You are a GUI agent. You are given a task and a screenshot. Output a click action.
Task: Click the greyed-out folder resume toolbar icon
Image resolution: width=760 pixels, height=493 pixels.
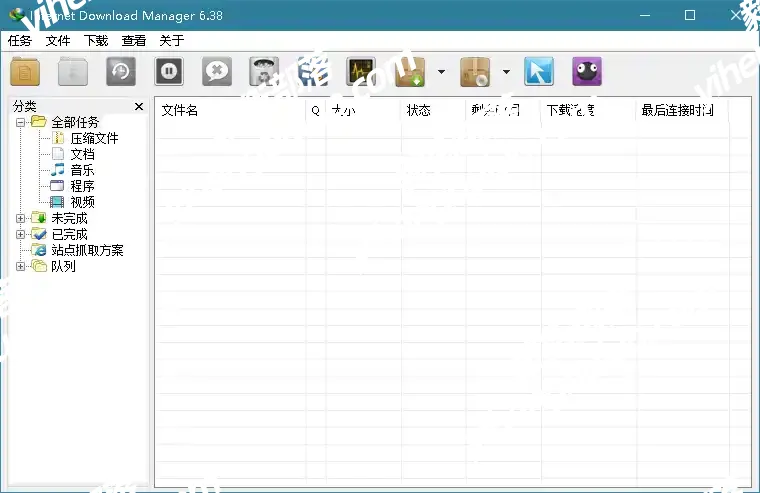73,72
